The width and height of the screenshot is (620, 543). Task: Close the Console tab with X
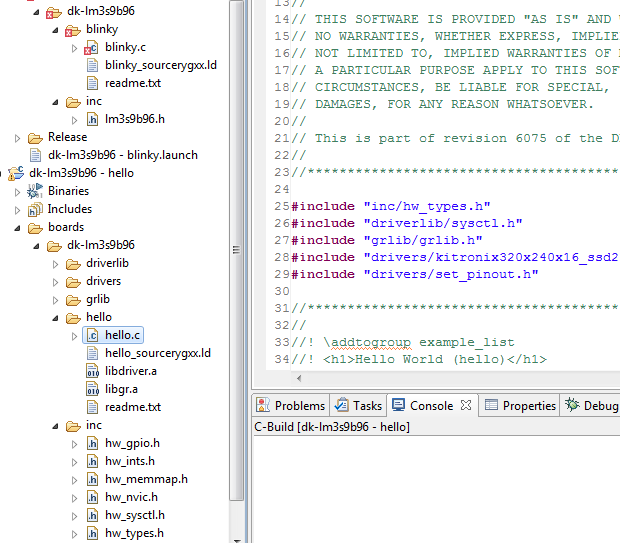pos(466,405)
